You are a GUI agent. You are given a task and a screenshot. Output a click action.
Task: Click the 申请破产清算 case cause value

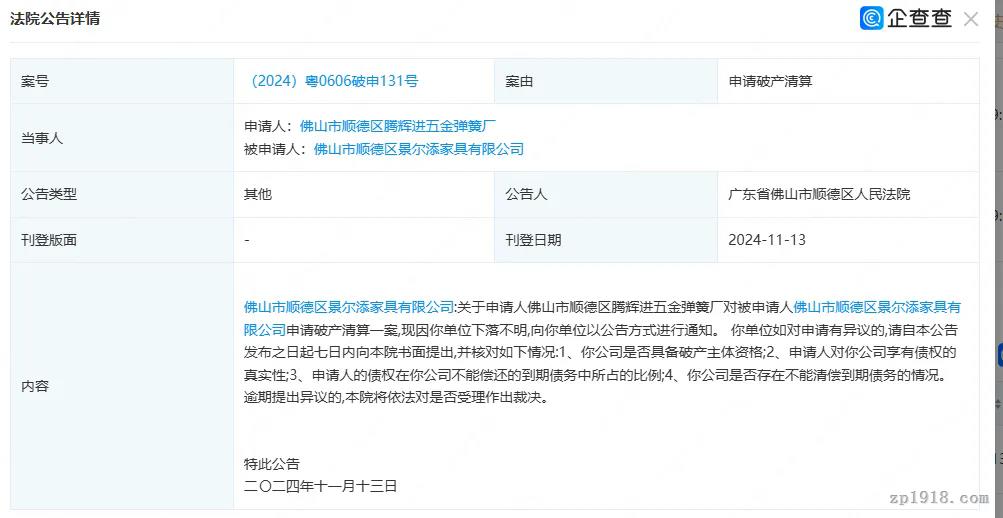click(x=770, y=81)
